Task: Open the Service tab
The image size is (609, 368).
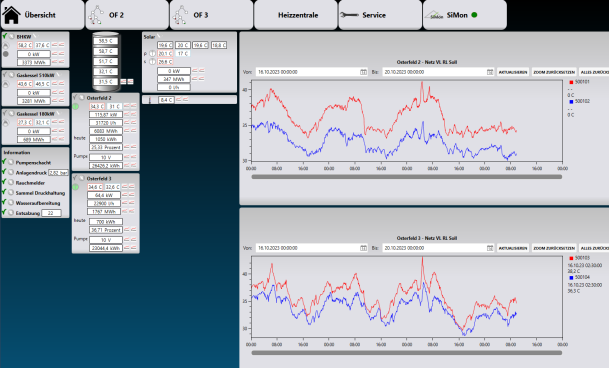Action: (380, 15)
